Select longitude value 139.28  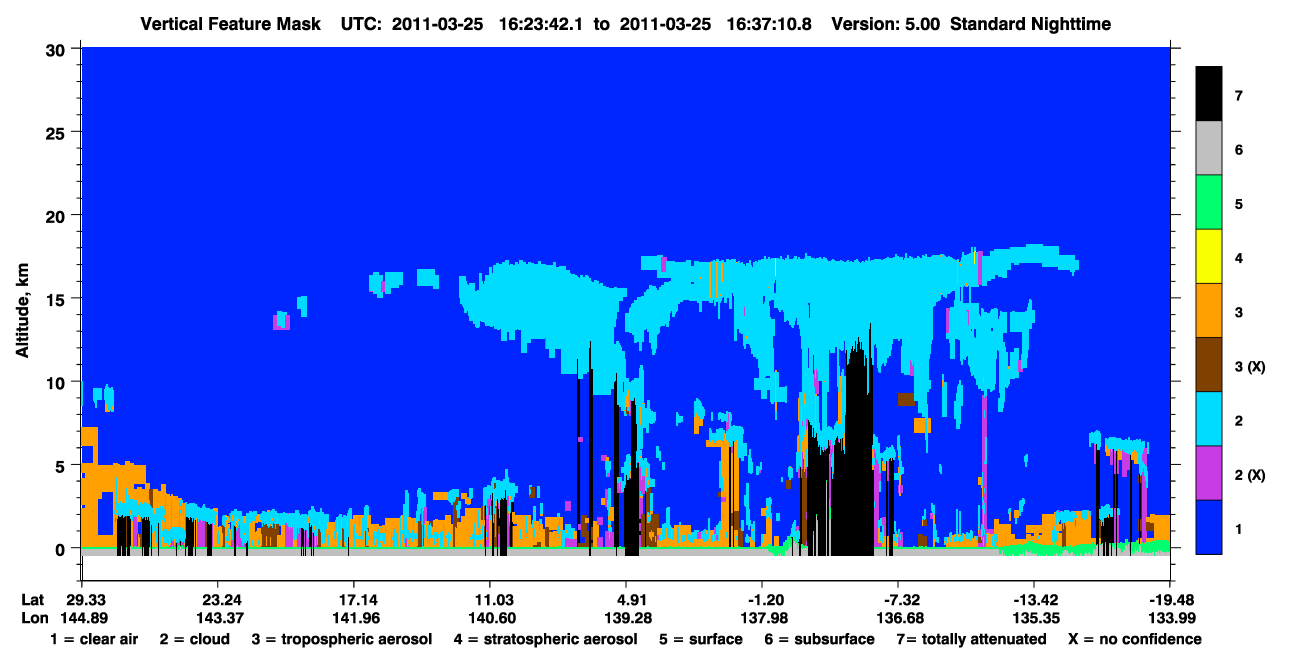tap(626, 617)
